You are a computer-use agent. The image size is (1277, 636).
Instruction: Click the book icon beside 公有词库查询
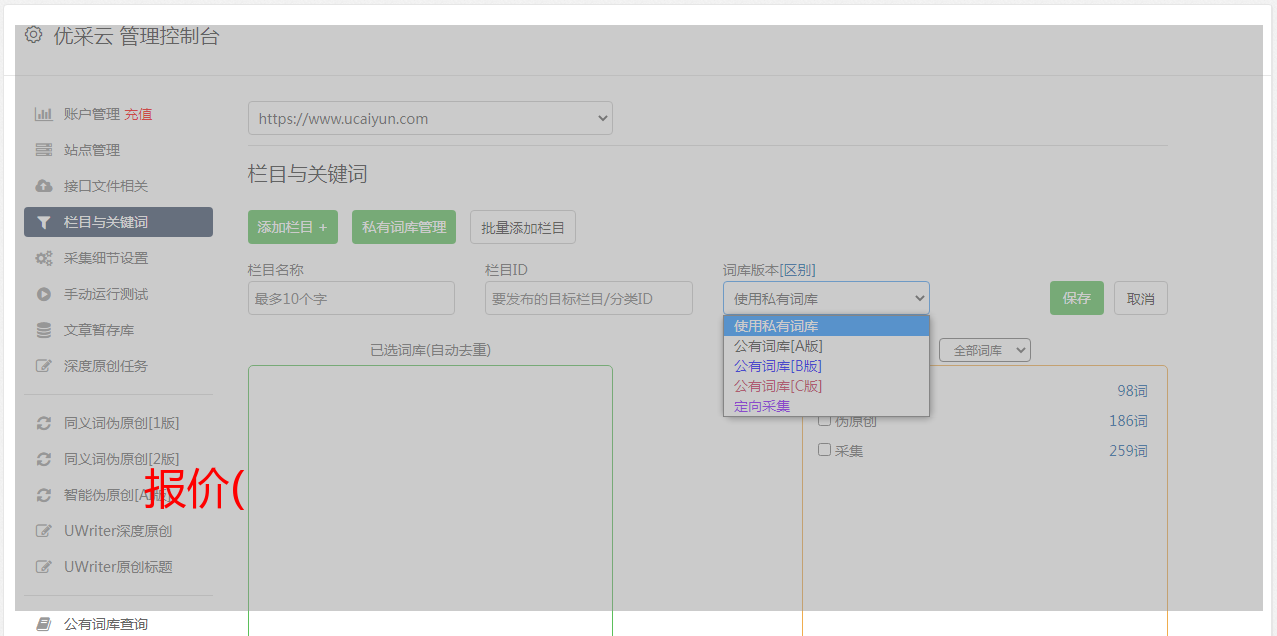tap(43, 624)
